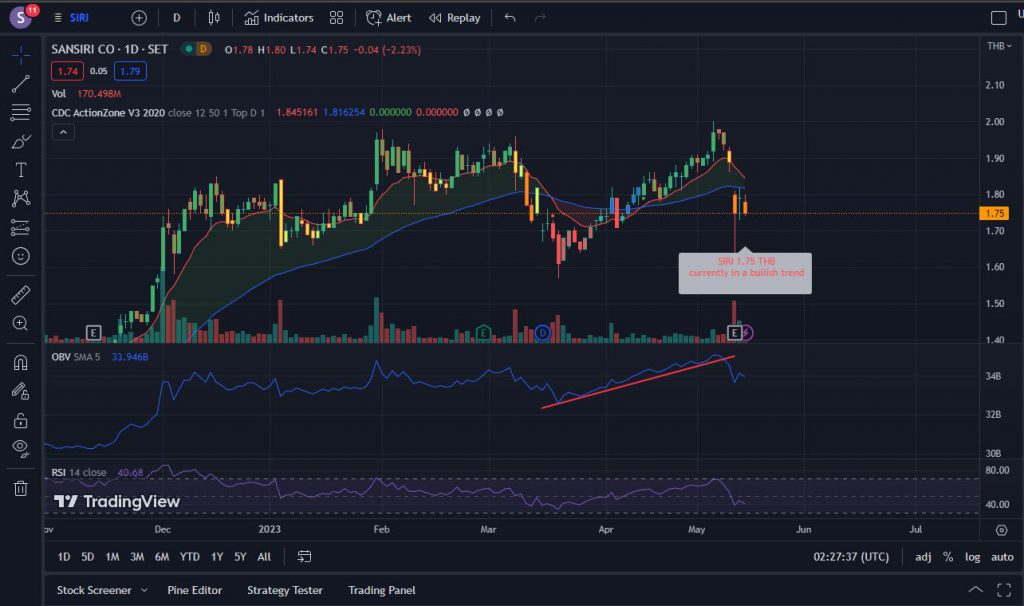This screenshot has width=1024, height=606.
Task: Open the emoji icons picker
Action: click(21, 256)
